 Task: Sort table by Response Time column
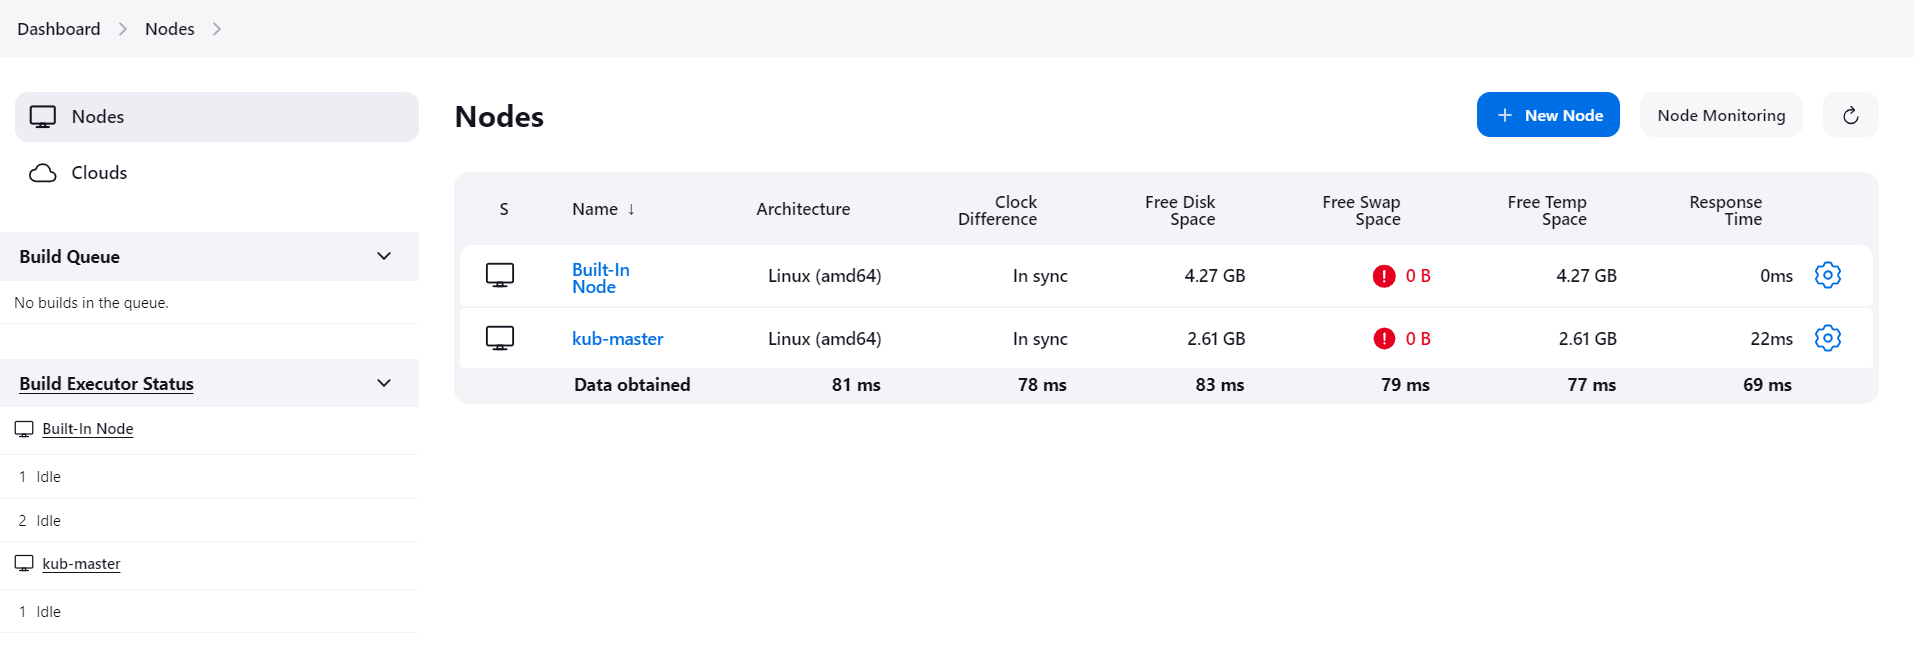1725,210
